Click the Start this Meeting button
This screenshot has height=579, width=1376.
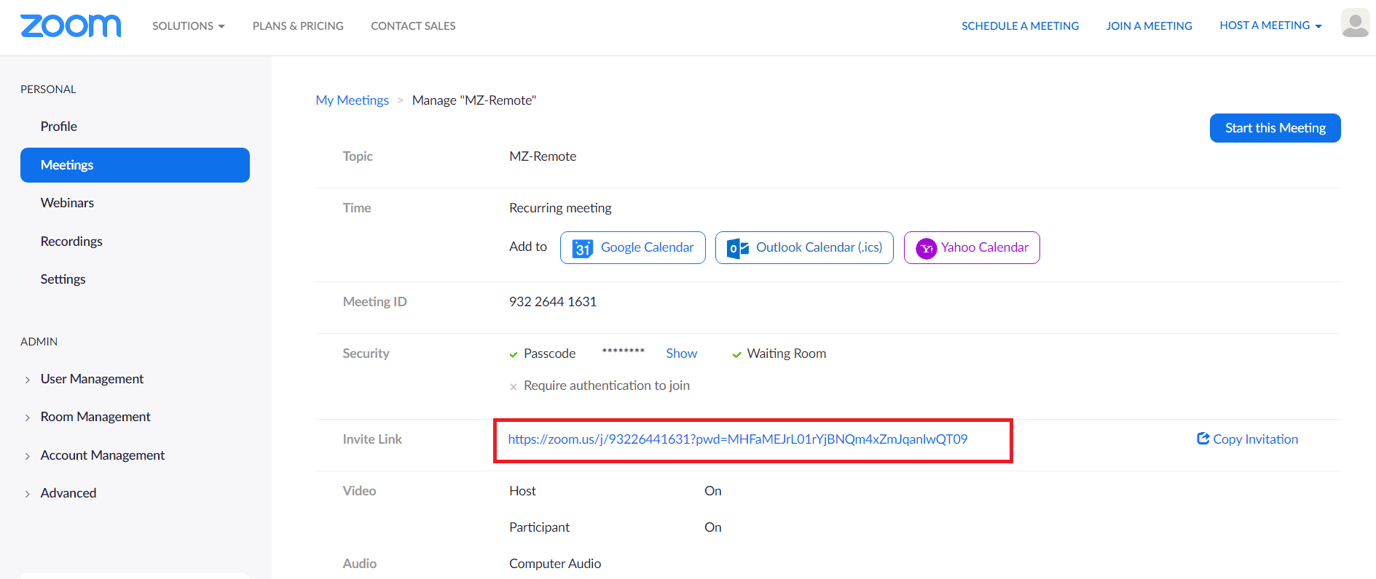(1274, 127)
